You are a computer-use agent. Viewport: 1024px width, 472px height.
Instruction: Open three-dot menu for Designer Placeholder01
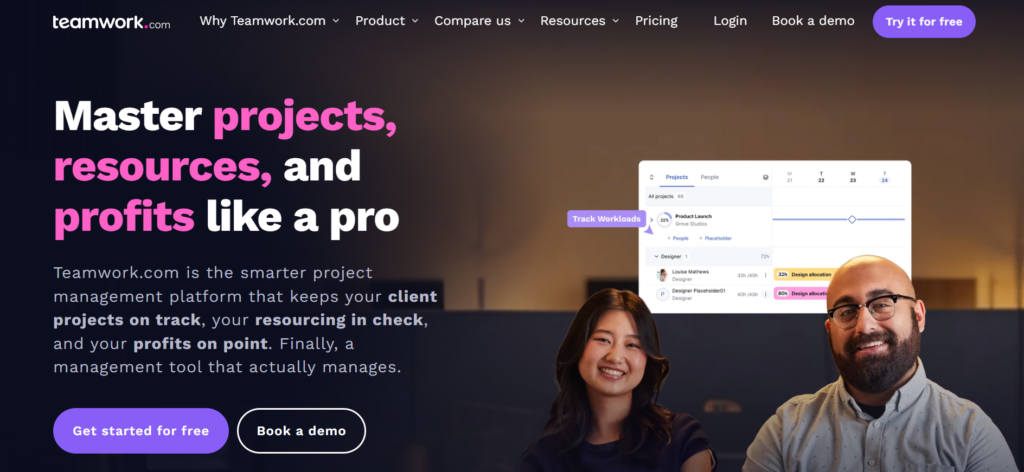[x=765, y=294]
